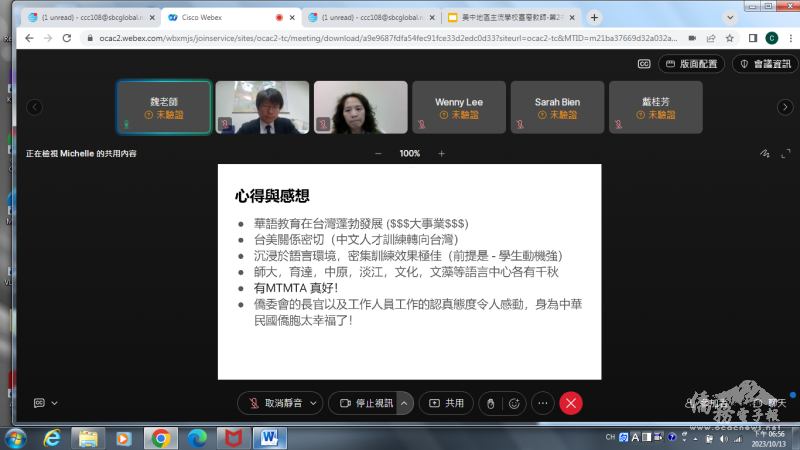Zoom out shared content with minus
The width and height of the screenshot is (800, 450).
point(378,154)
